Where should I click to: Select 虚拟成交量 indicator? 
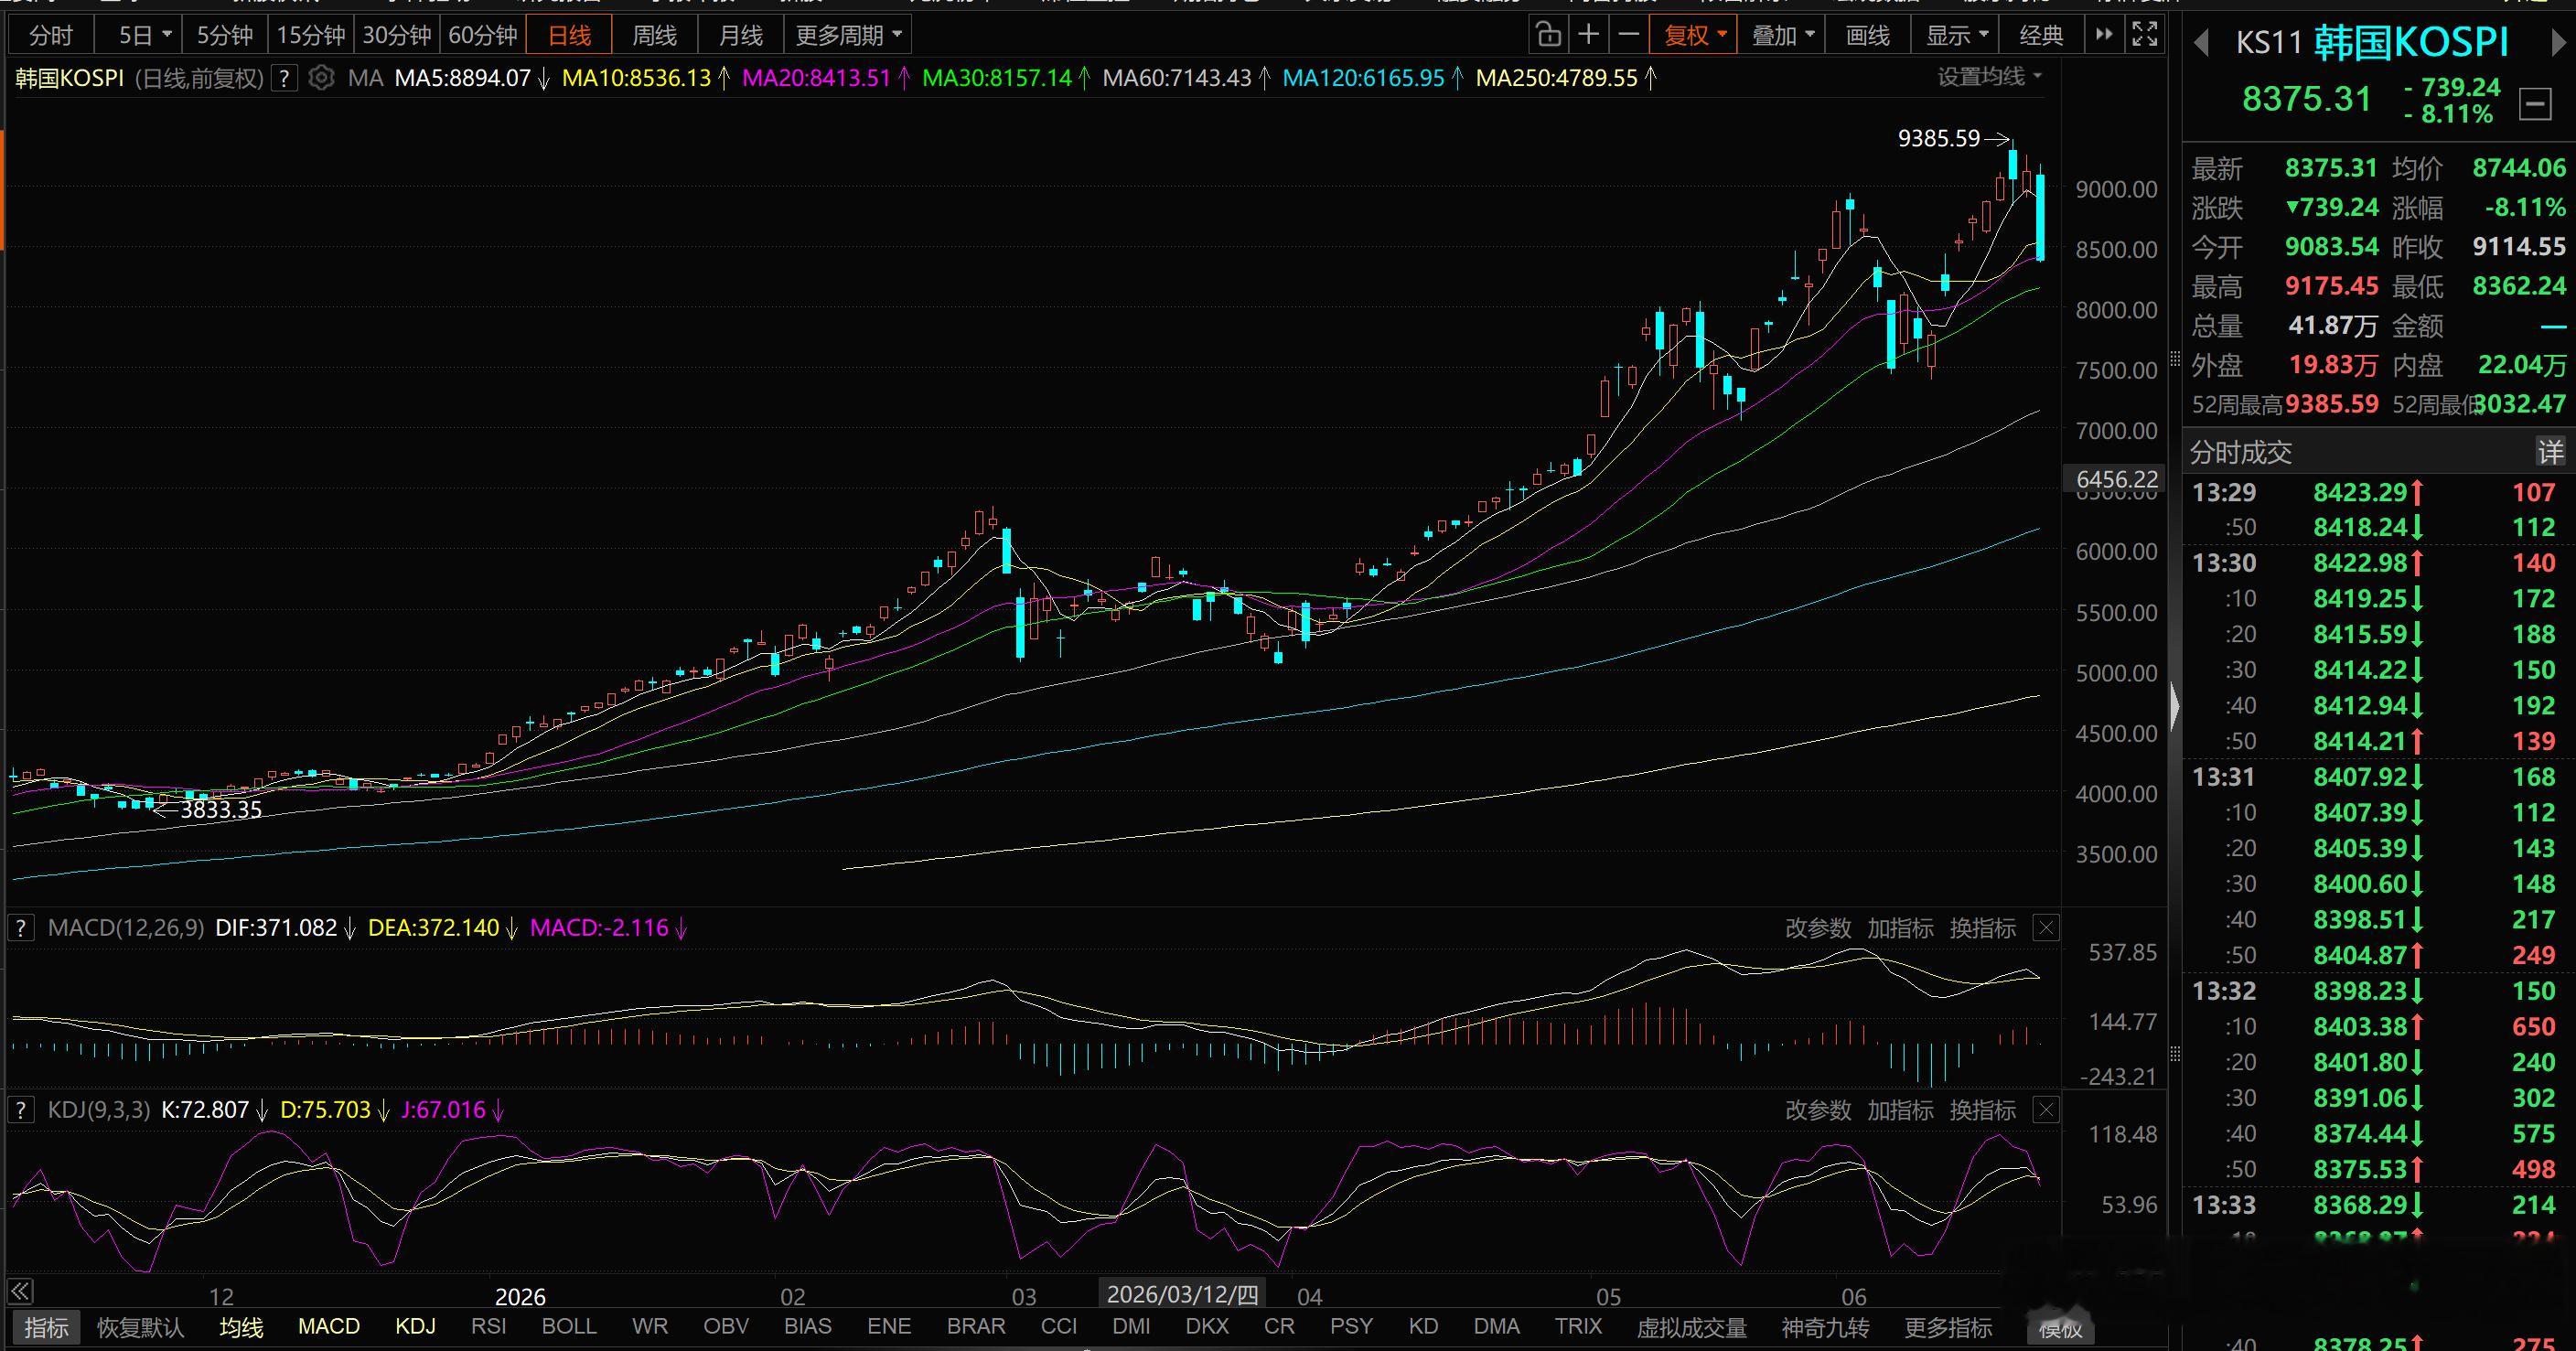point(1692,1327)
